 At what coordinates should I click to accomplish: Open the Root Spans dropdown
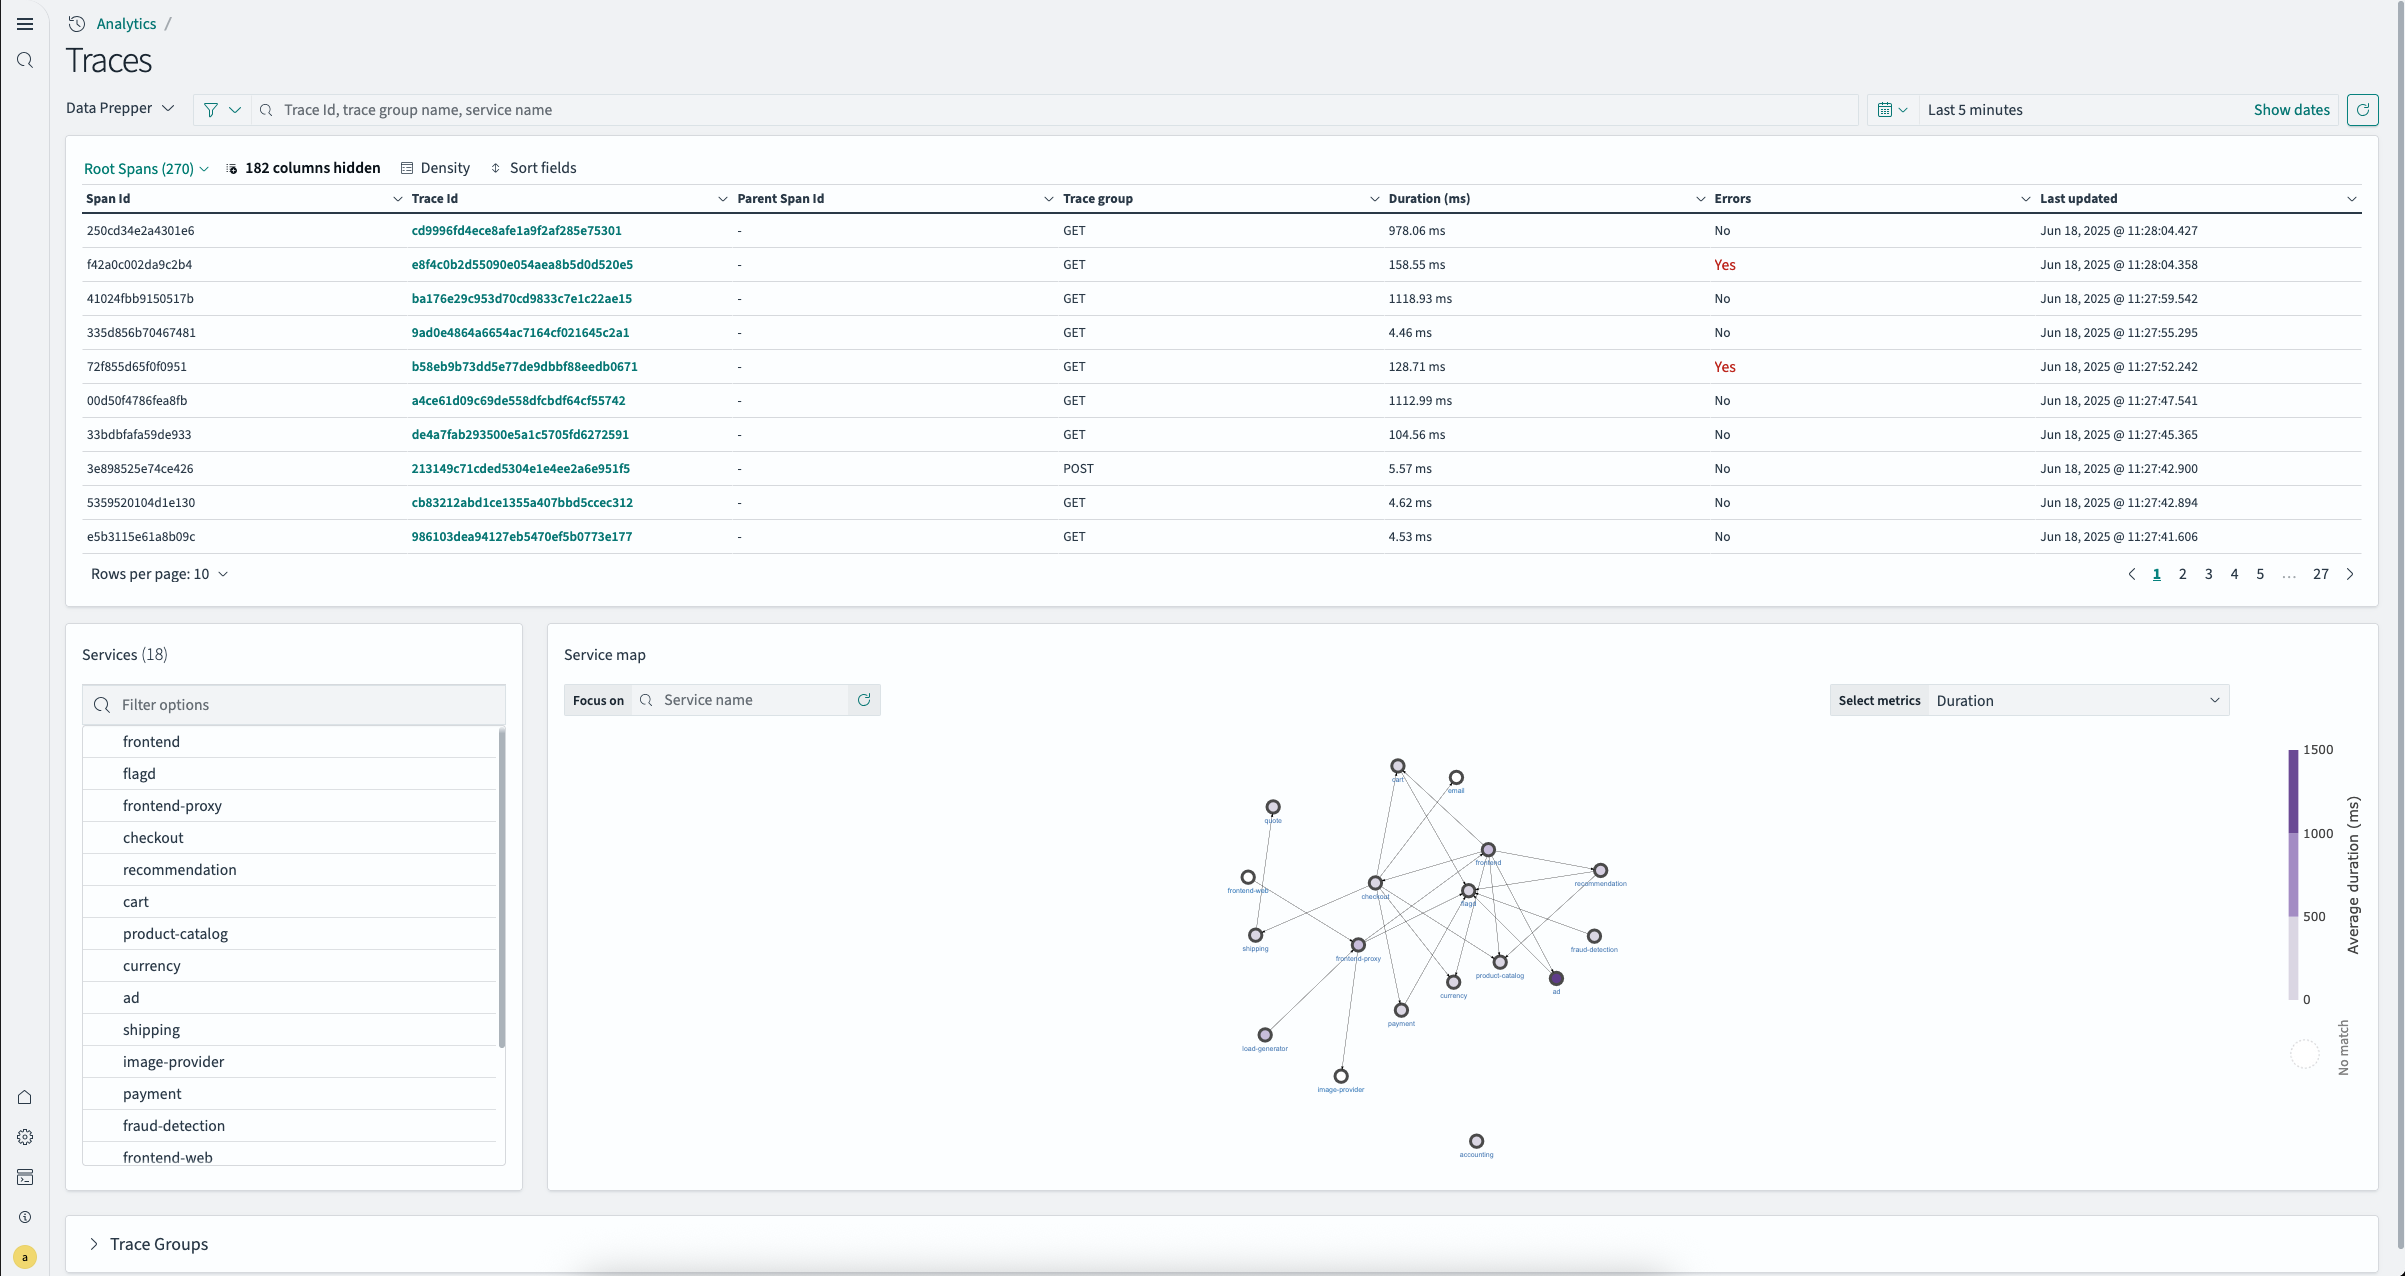[x=146, y=169]
